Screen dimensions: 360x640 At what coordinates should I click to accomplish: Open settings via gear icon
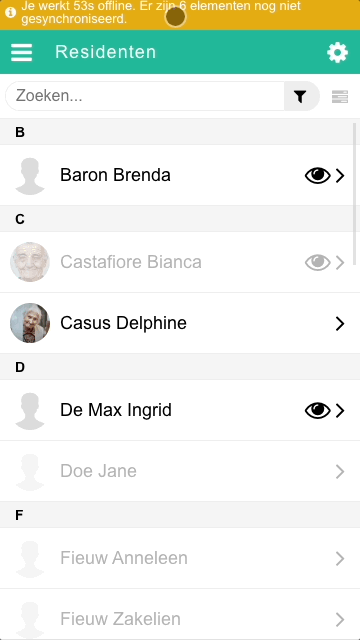coord(338,53)
